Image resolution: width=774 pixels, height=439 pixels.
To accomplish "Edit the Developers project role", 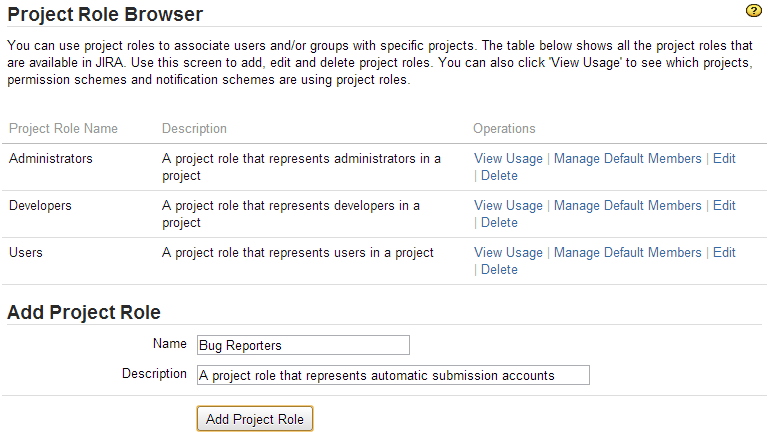I will [x=724, y=205].
